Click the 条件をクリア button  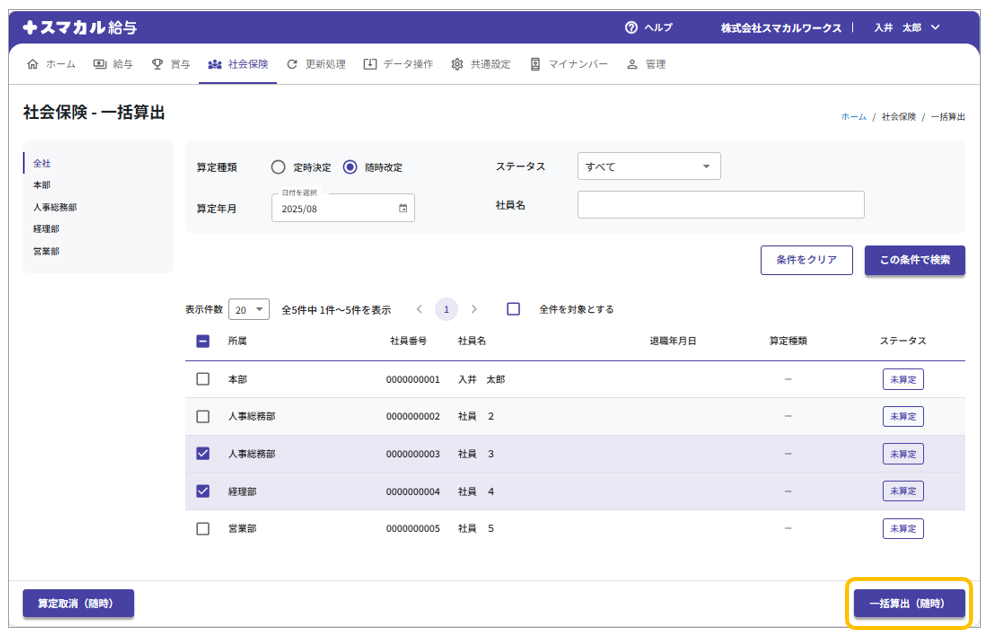point(806,260)
